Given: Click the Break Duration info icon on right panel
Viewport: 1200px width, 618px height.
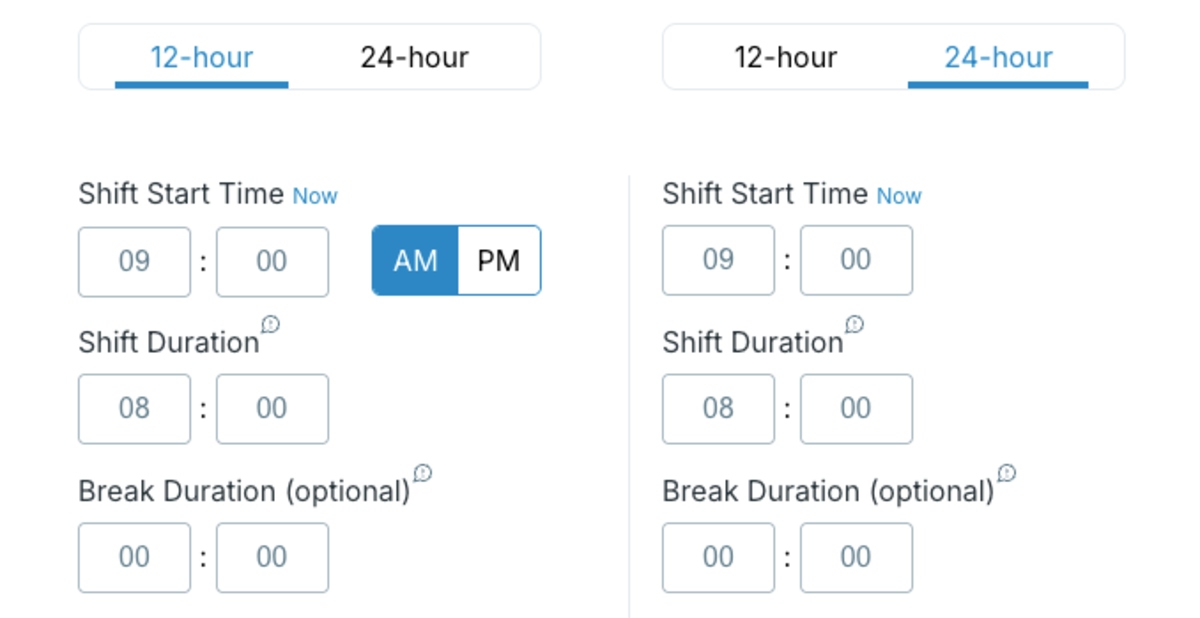Looking at the screenshot, I should [1007, 472].
